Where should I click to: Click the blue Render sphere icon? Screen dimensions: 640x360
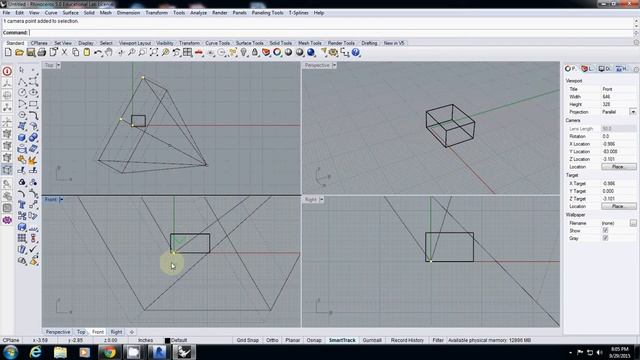311,52
